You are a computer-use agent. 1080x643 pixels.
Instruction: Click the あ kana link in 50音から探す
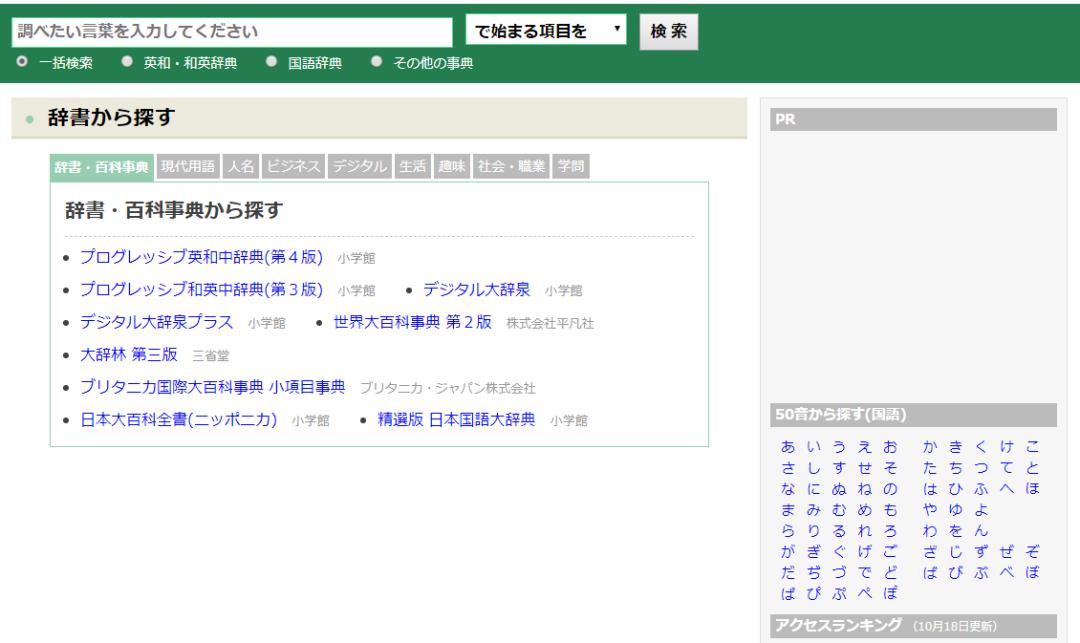point(787,448)
